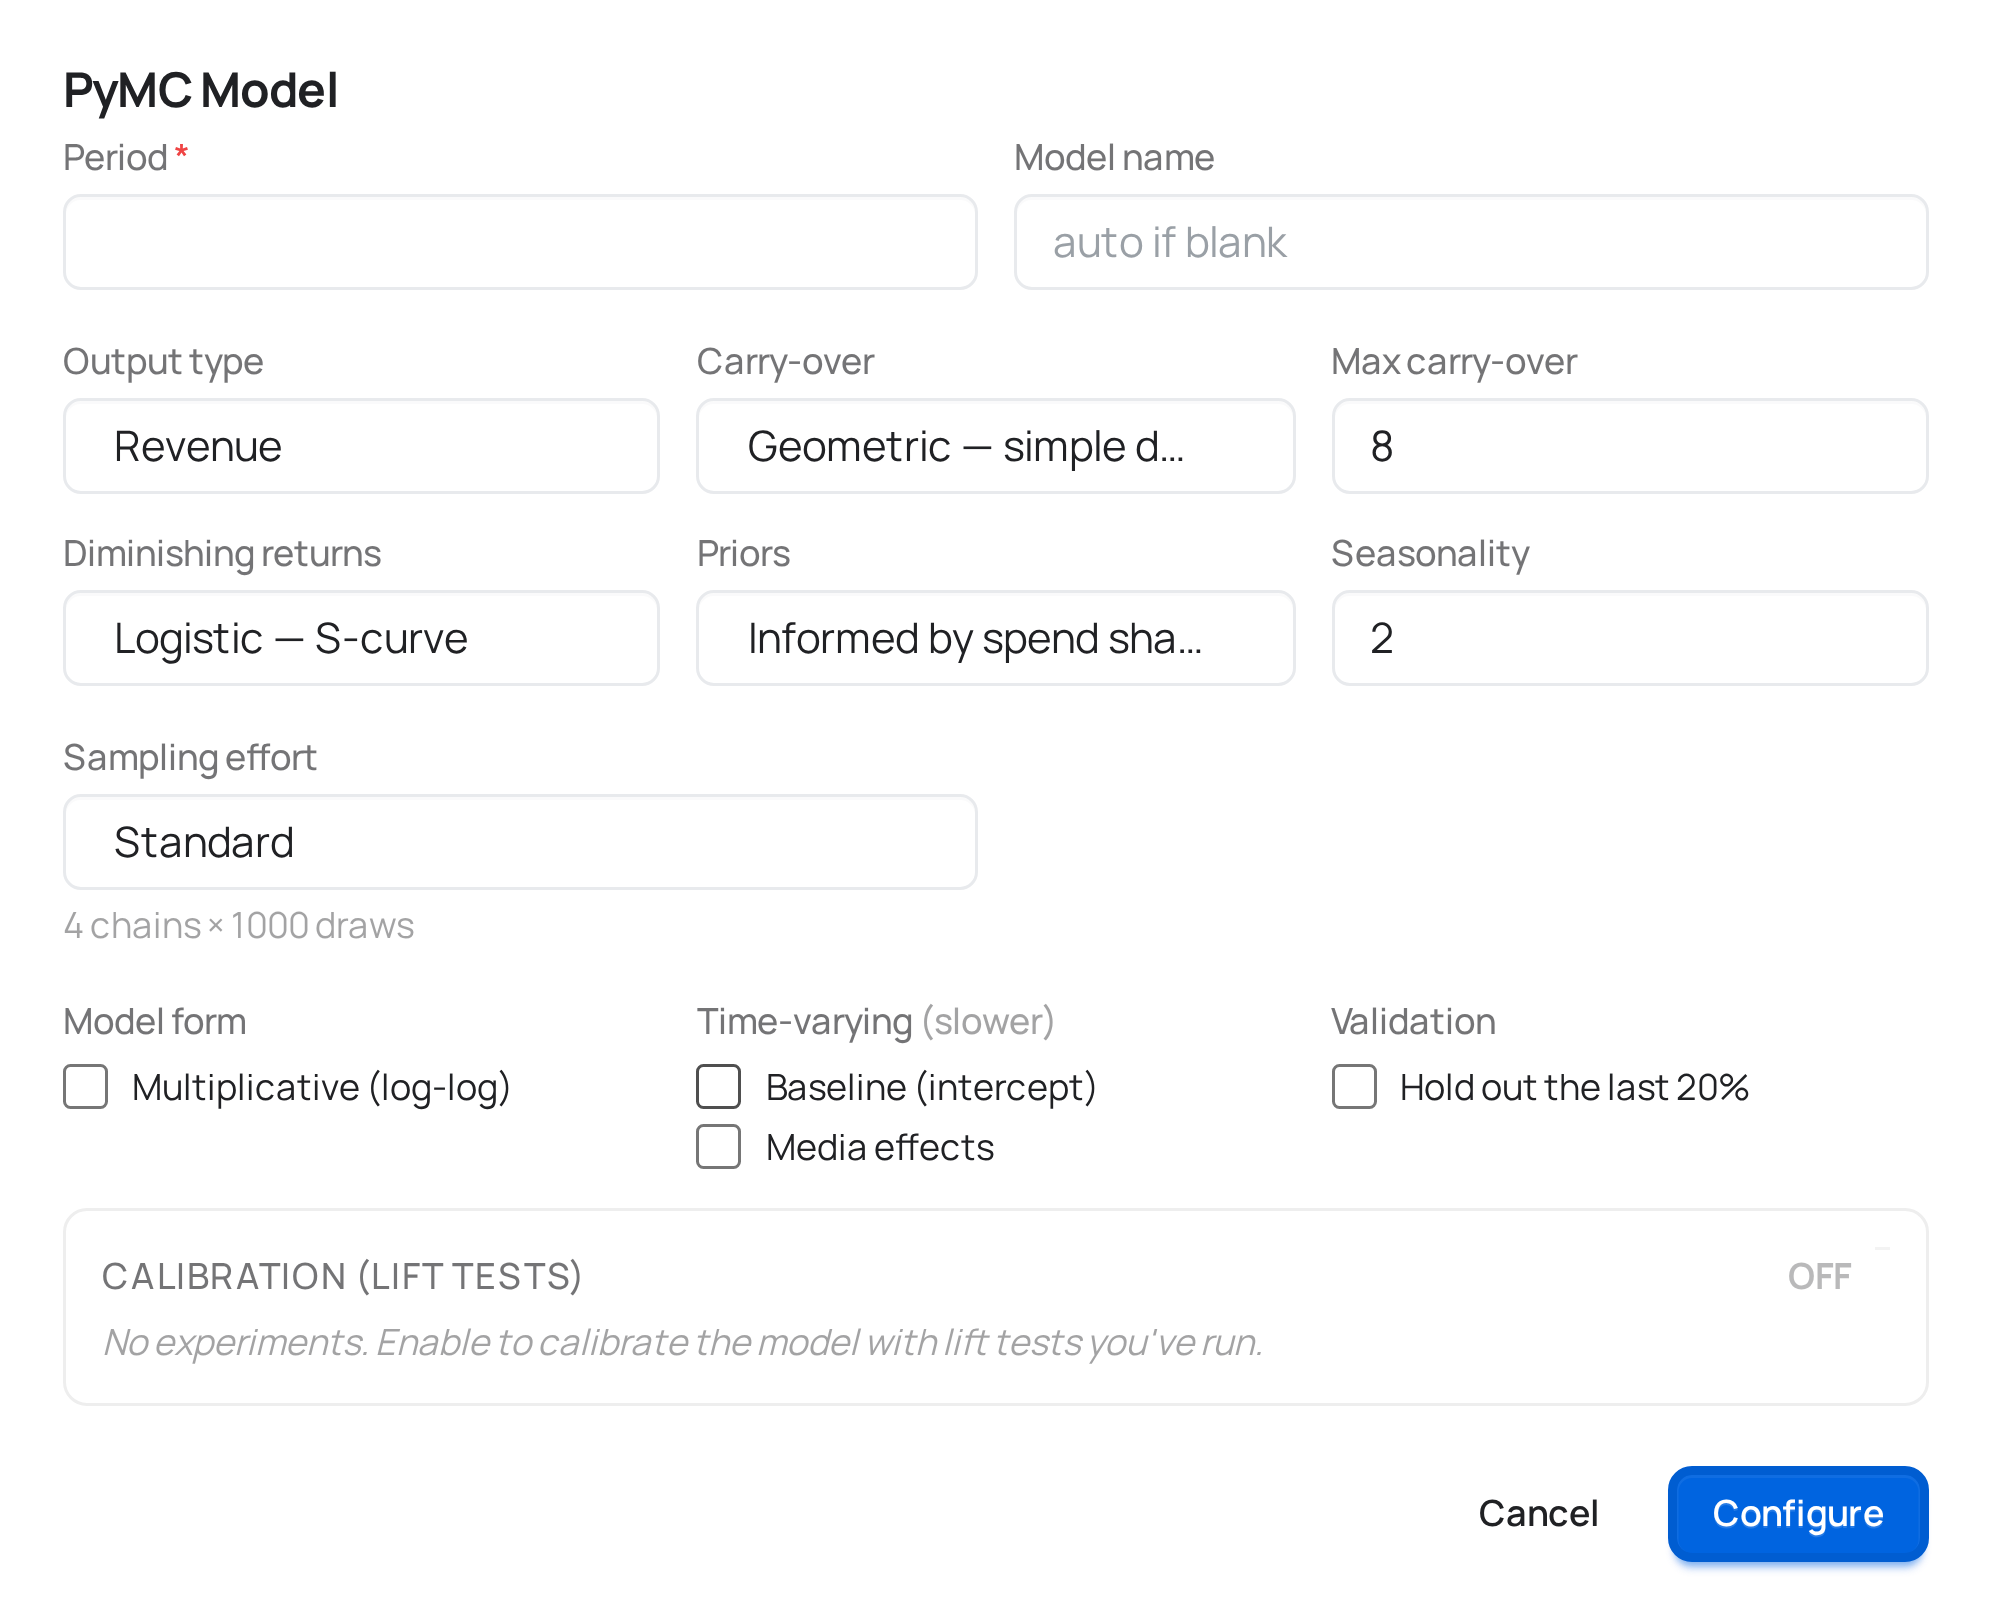Open the Carry-over dropdown showing Geometric
This screenshot has height=1623, width=1992.
click(x=995, y=446)
